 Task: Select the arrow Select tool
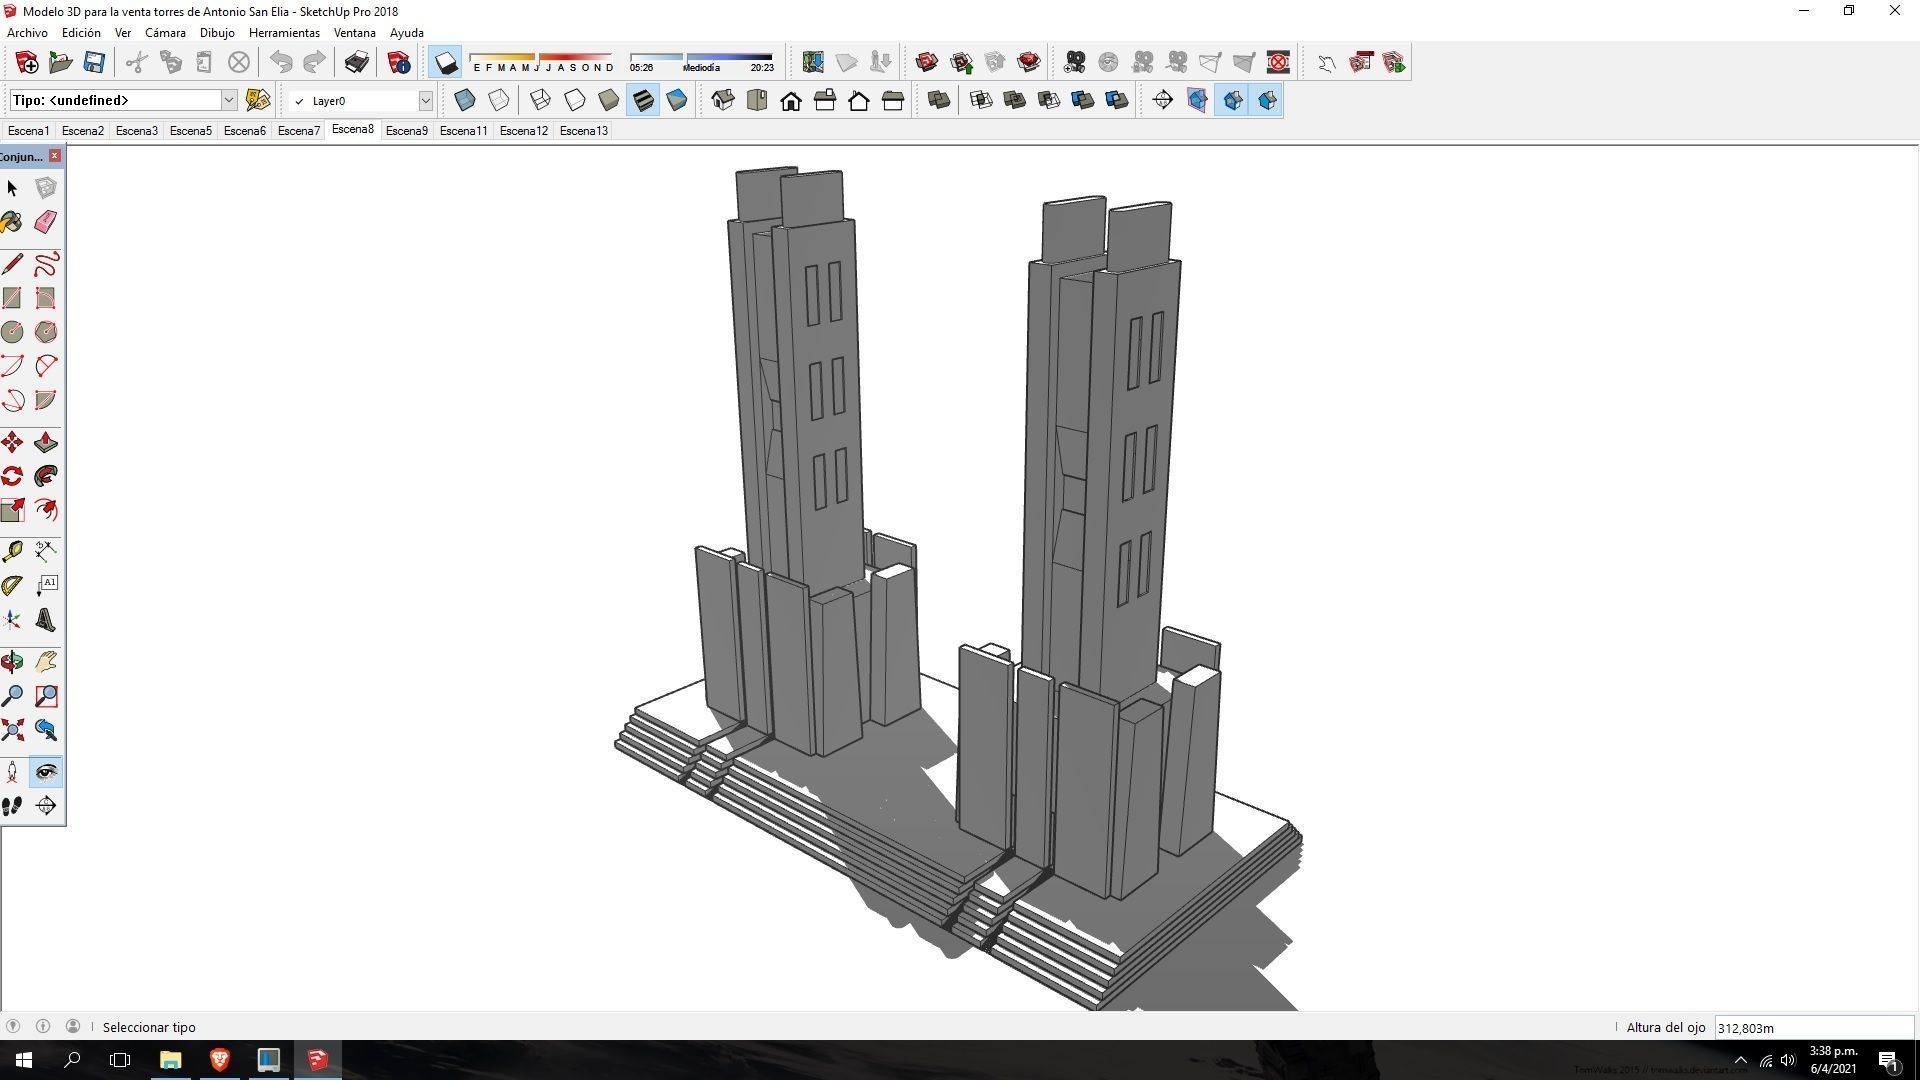pyautogui.click(x=12, y=188)
